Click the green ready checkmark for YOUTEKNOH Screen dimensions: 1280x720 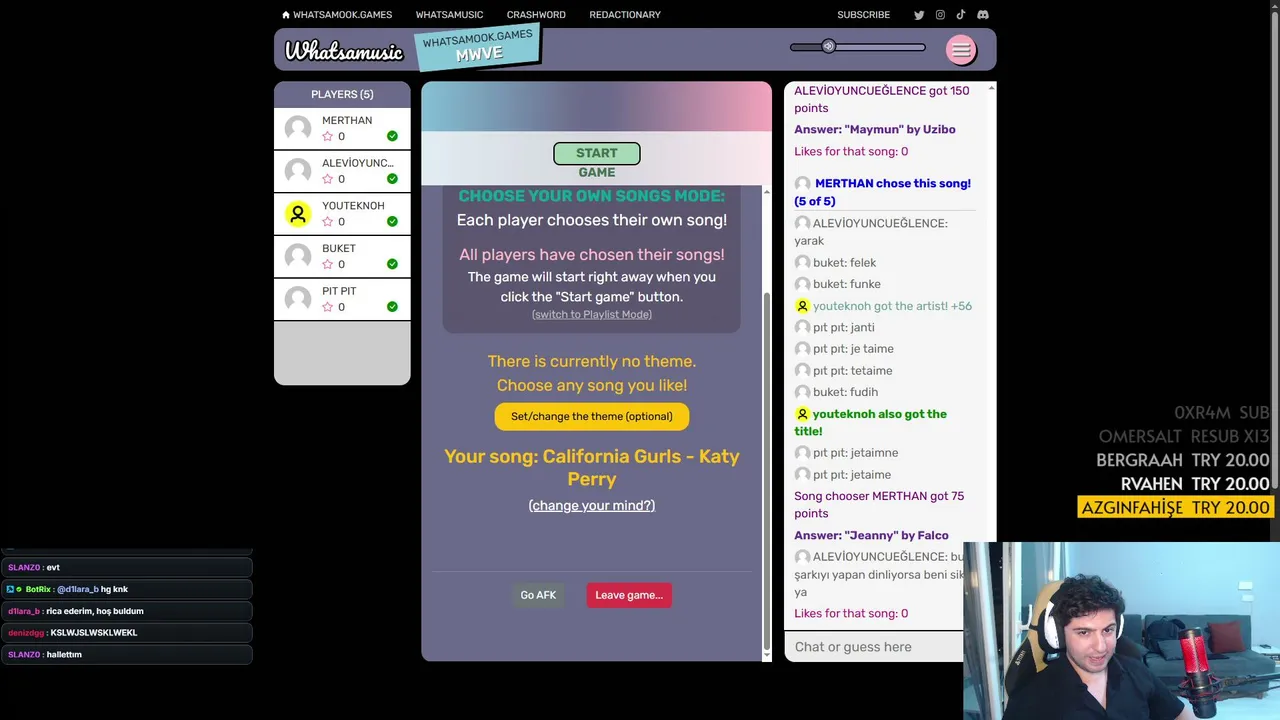point(392,222)
